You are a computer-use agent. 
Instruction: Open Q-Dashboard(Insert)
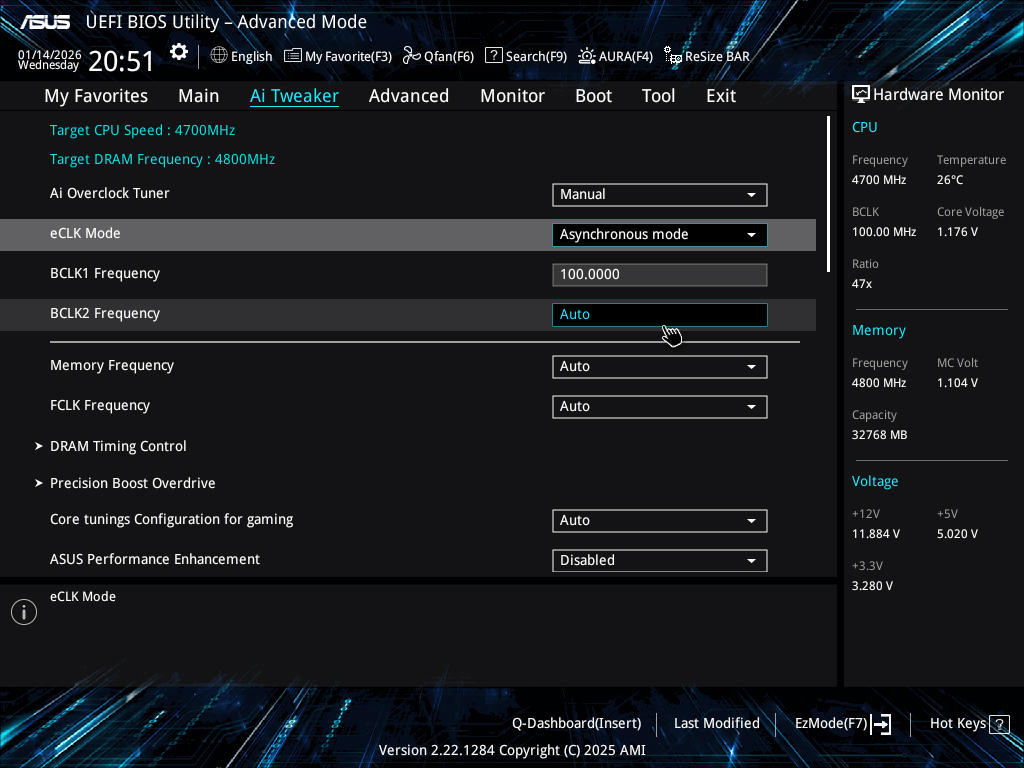577,724
